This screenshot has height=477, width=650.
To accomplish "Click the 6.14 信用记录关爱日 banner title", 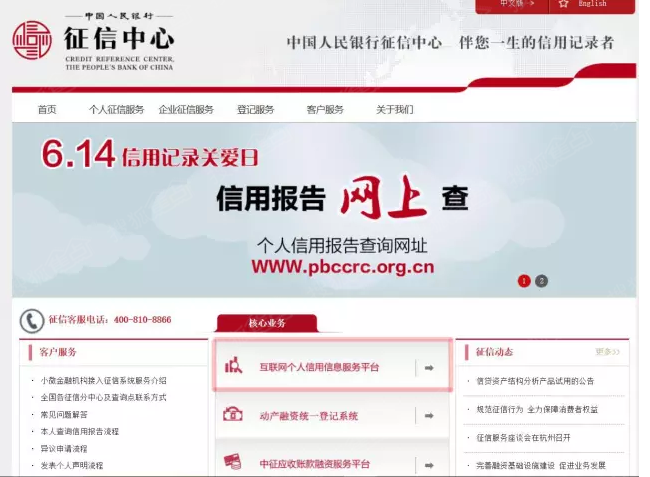I will click(150, 154).
